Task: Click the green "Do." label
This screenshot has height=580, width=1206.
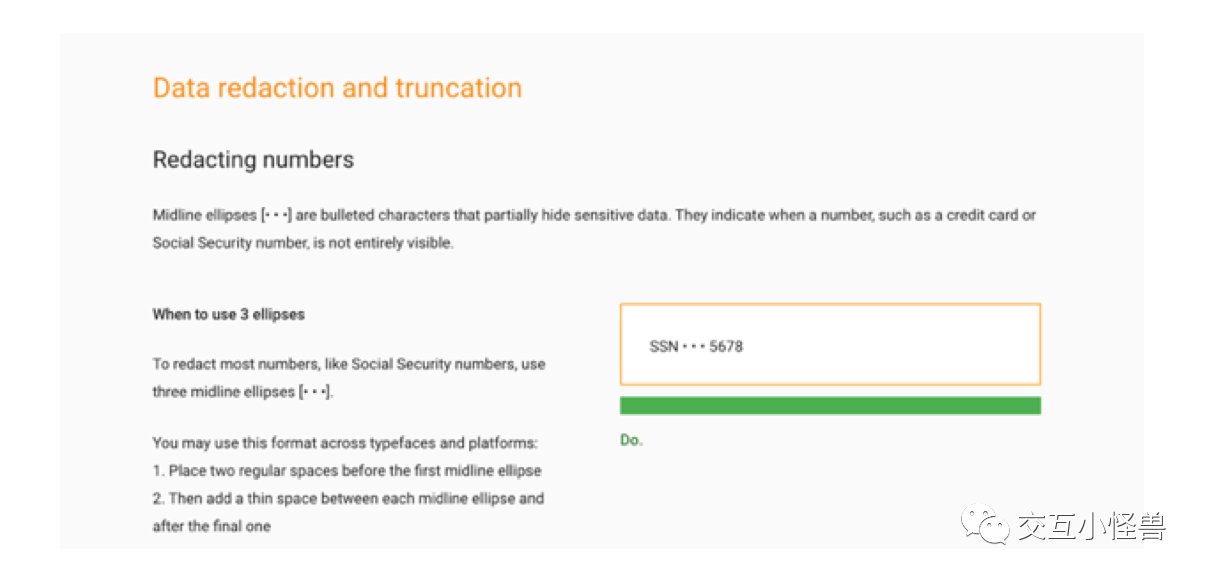Action: [x=631, y=440]
